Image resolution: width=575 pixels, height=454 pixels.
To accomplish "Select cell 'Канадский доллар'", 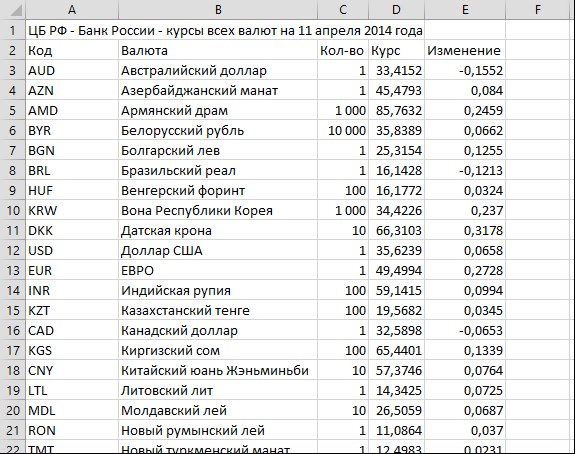I will [x=218, y=330].
